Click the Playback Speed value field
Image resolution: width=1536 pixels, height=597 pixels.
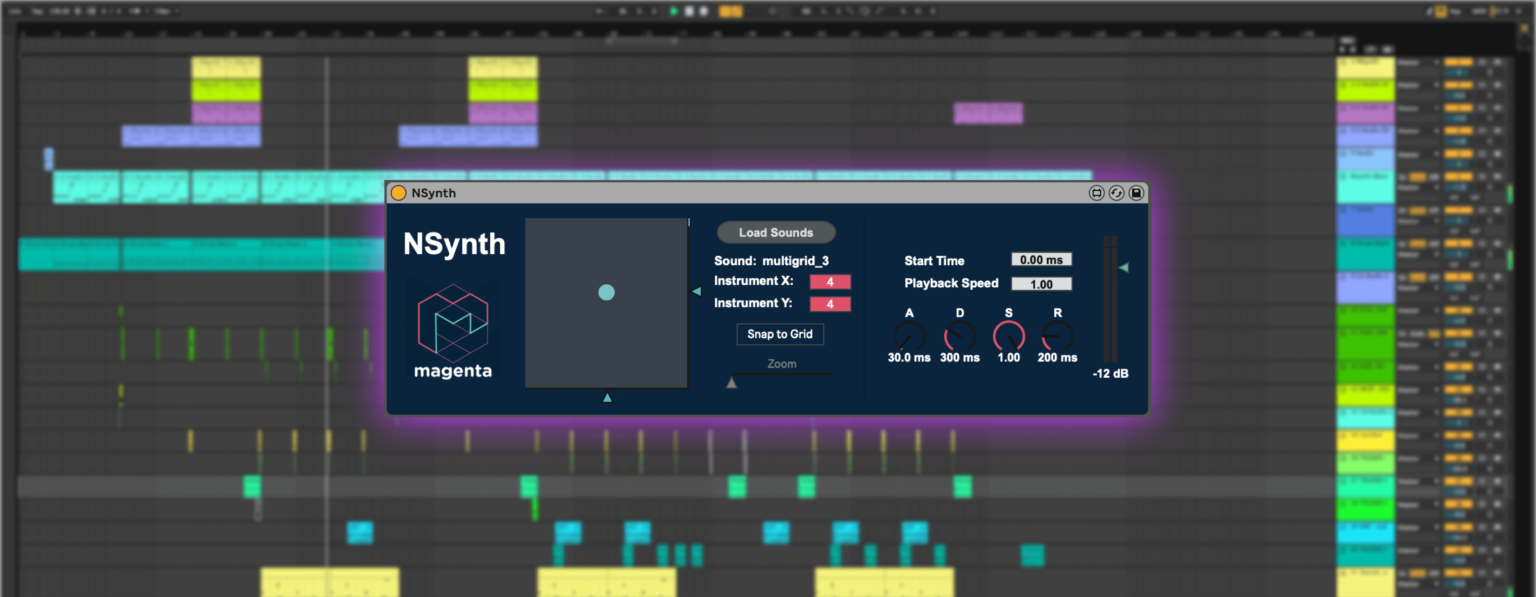coord(1041,284)
